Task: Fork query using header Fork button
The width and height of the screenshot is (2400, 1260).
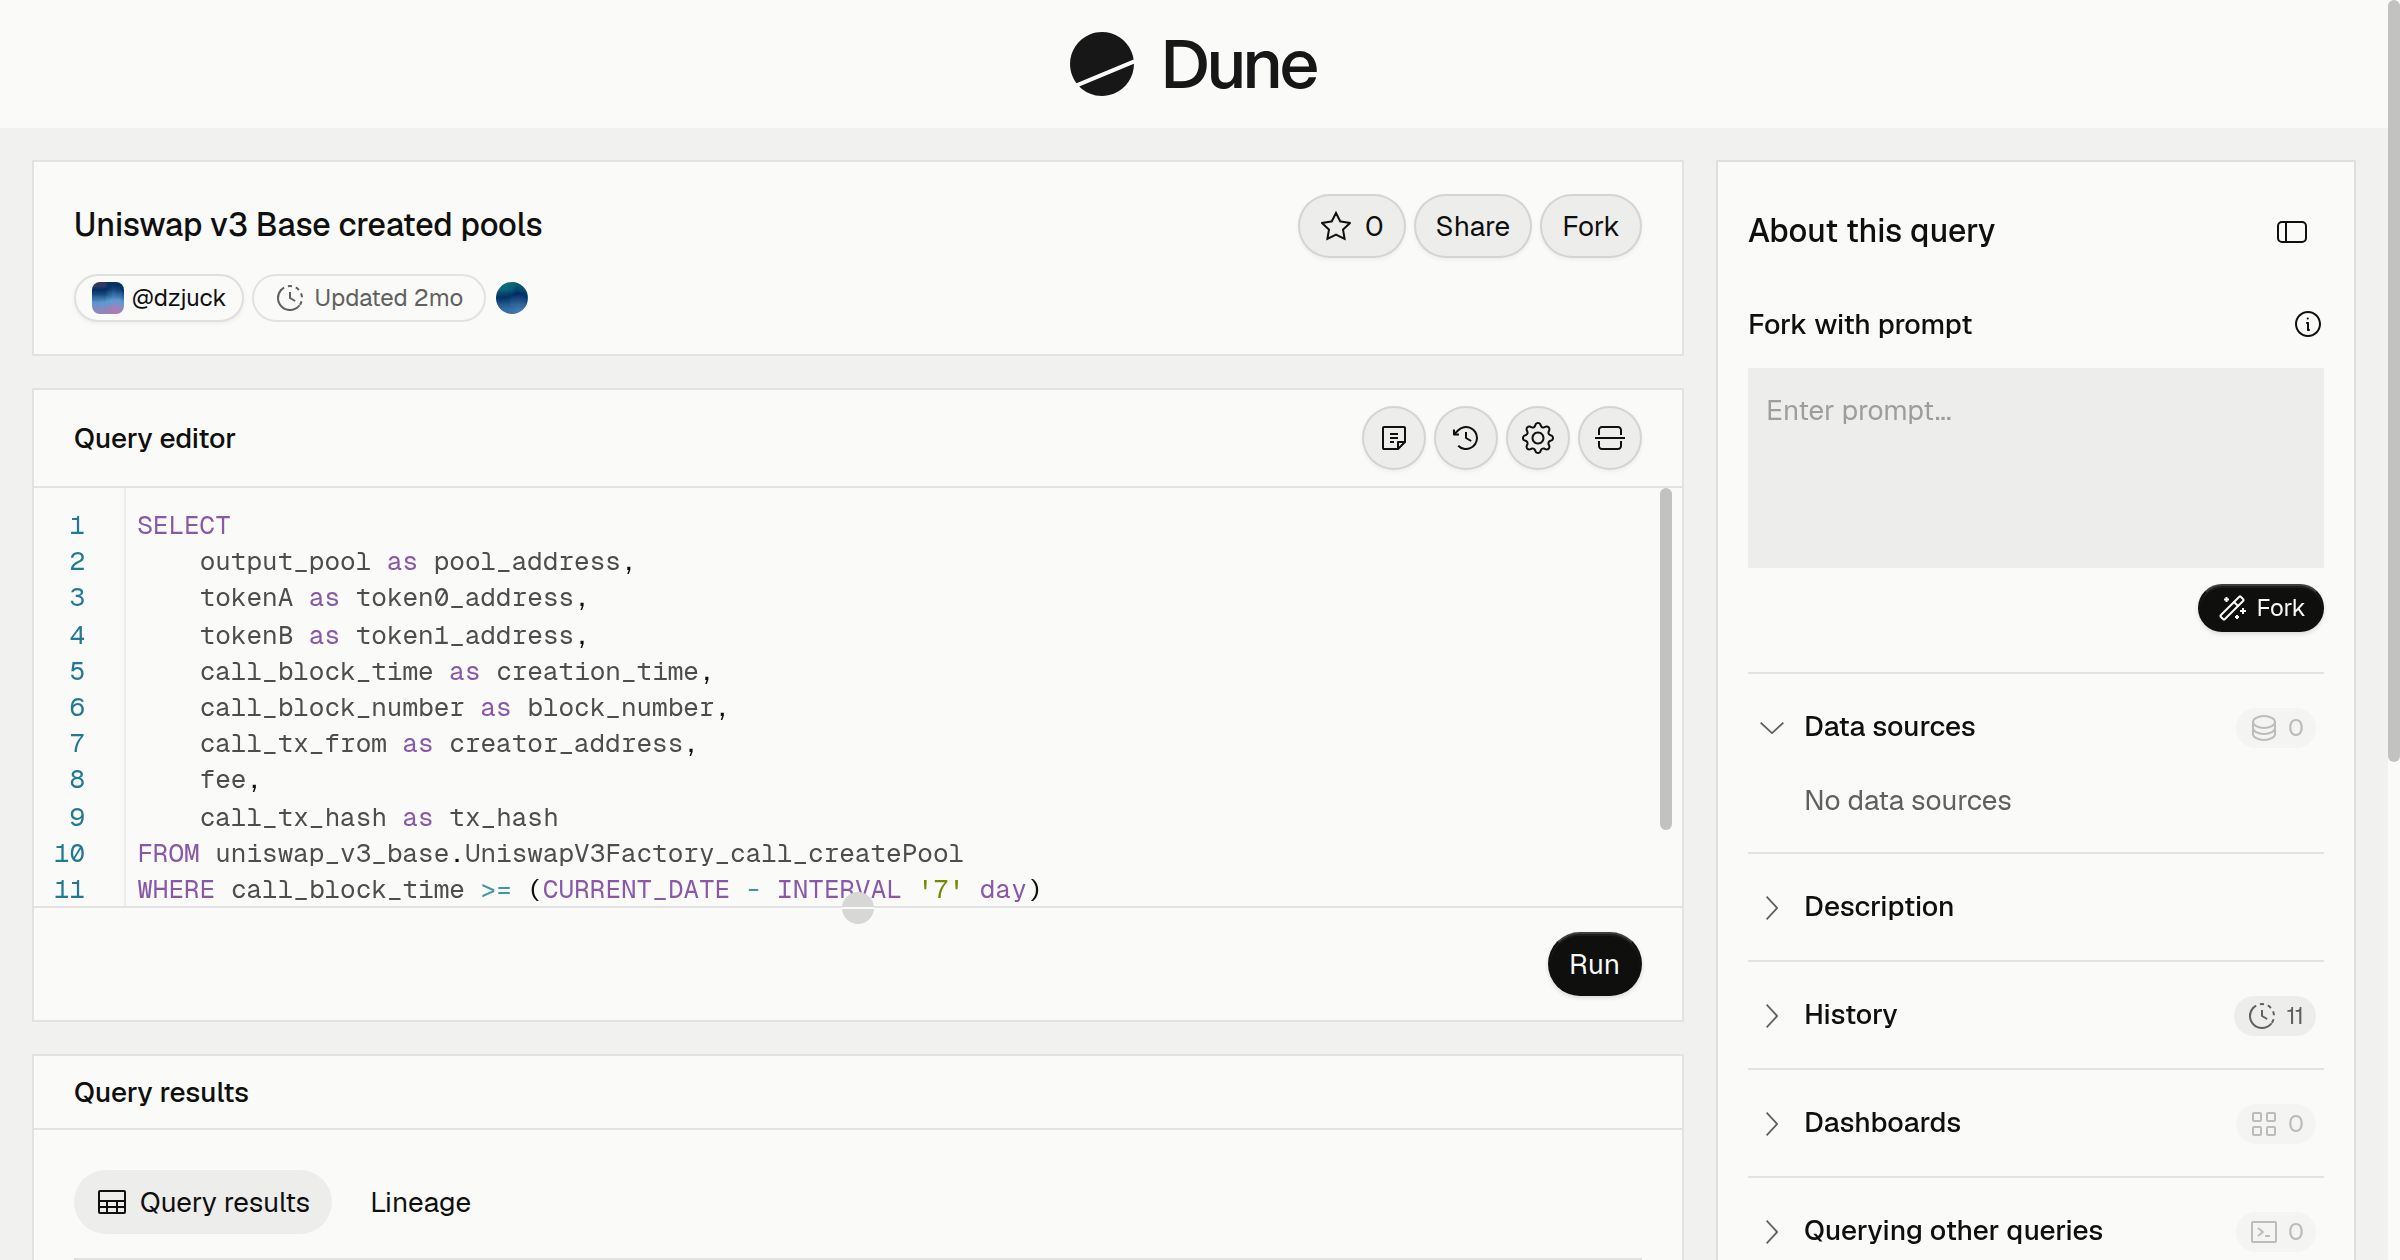Action: coord(1590,226)
